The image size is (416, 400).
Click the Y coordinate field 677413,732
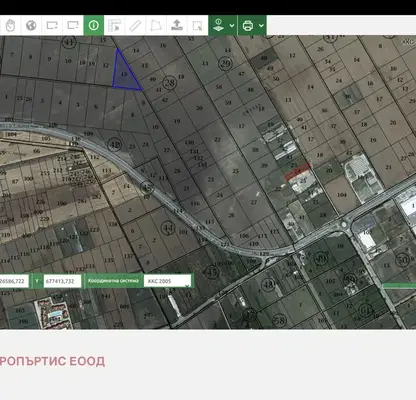click(x=62, y=281)
